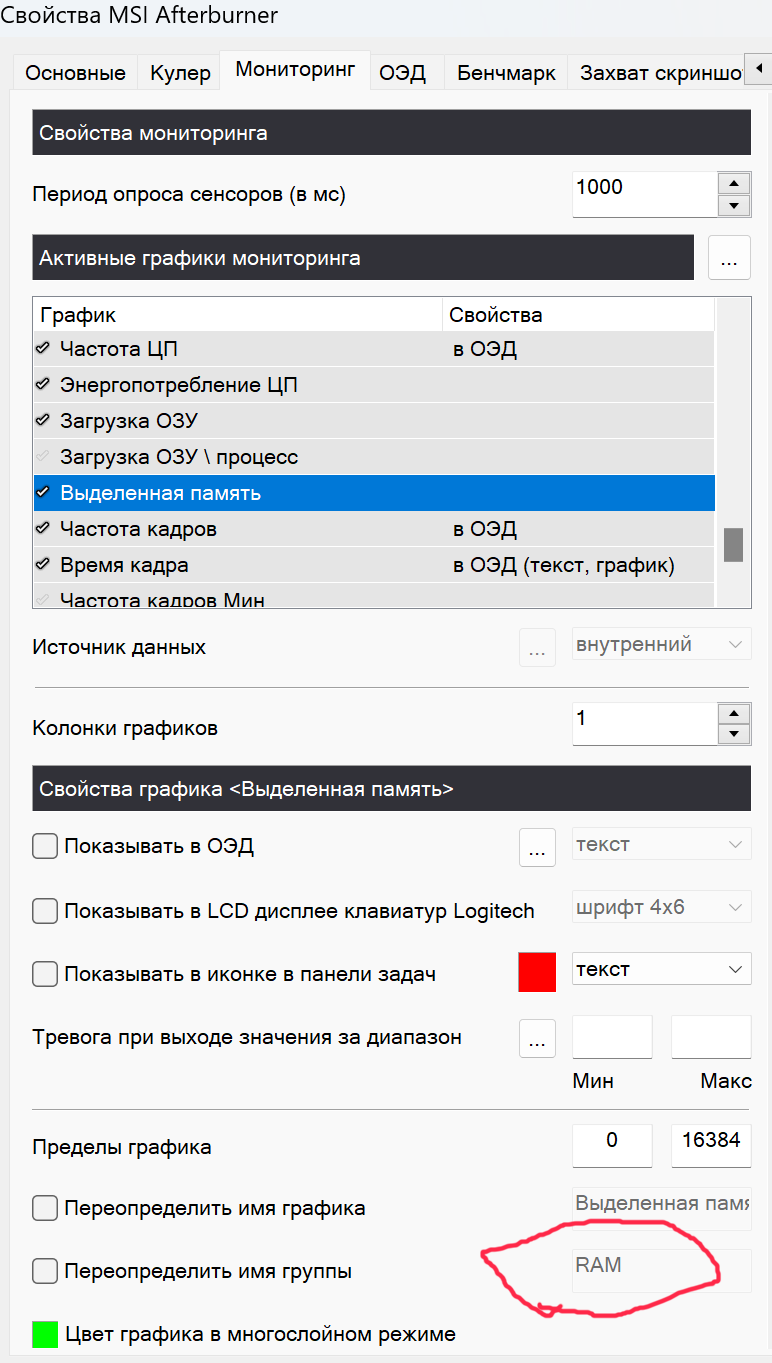This screenshot has width=772, height=1363.
Task: Open OSD layout settings ellipsis button
Action: click(x=537, y=847)
